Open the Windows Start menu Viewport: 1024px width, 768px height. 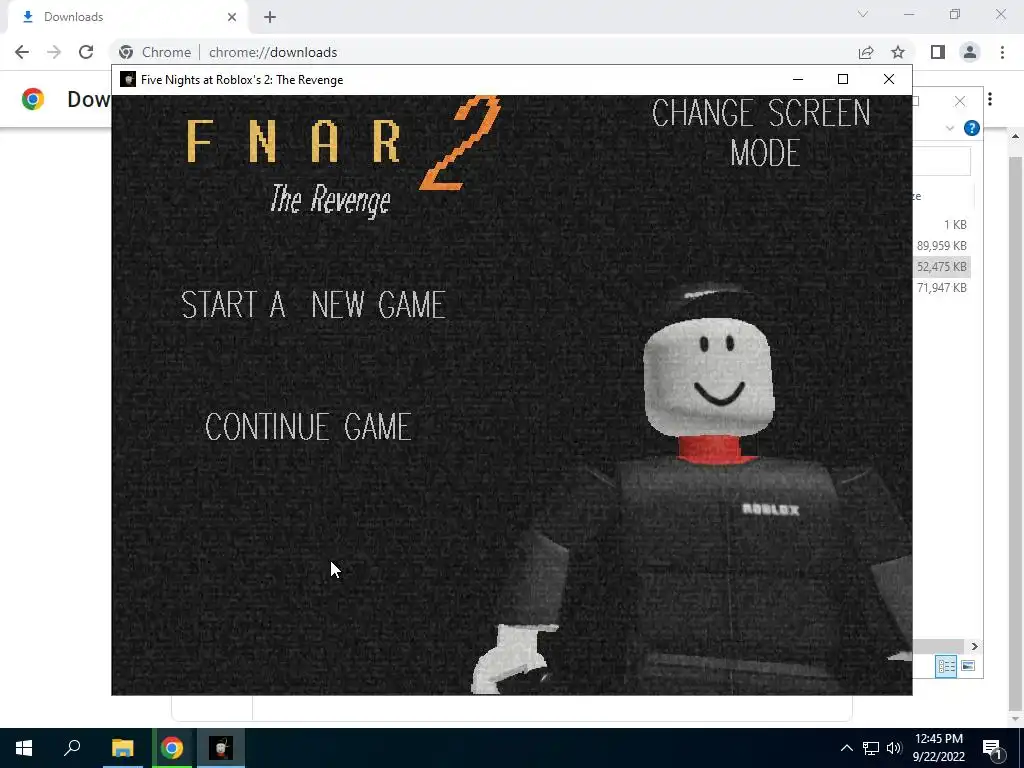point(24,748)
